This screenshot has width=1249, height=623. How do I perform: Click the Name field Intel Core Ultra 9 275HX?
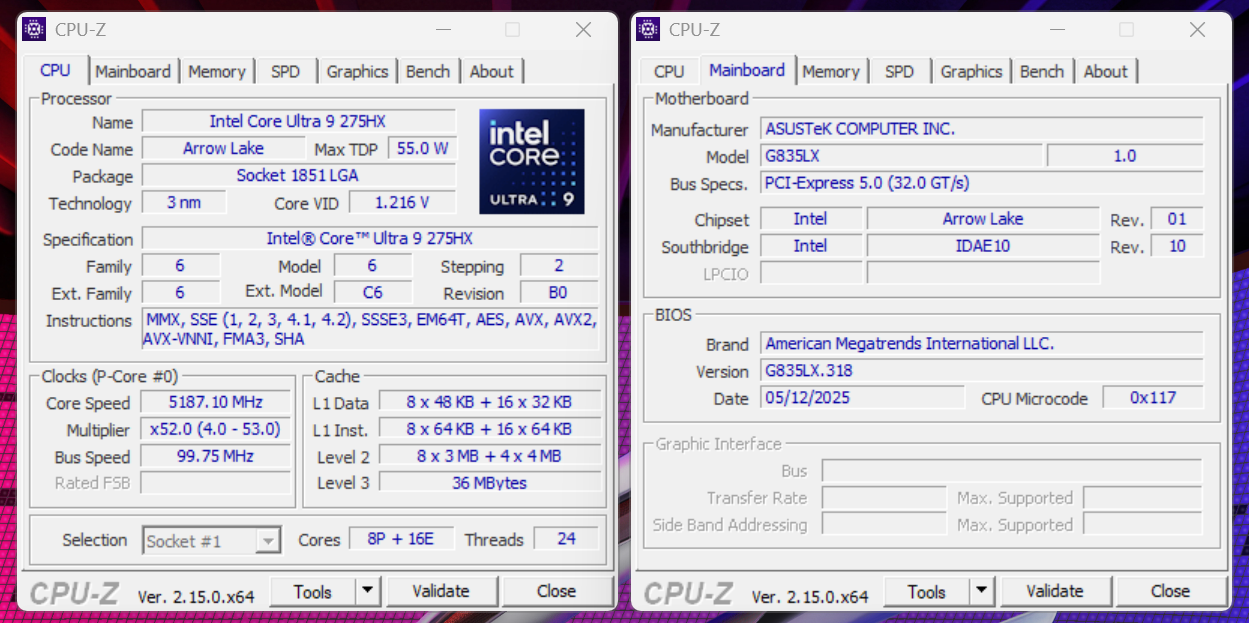[x=298, y=121]
